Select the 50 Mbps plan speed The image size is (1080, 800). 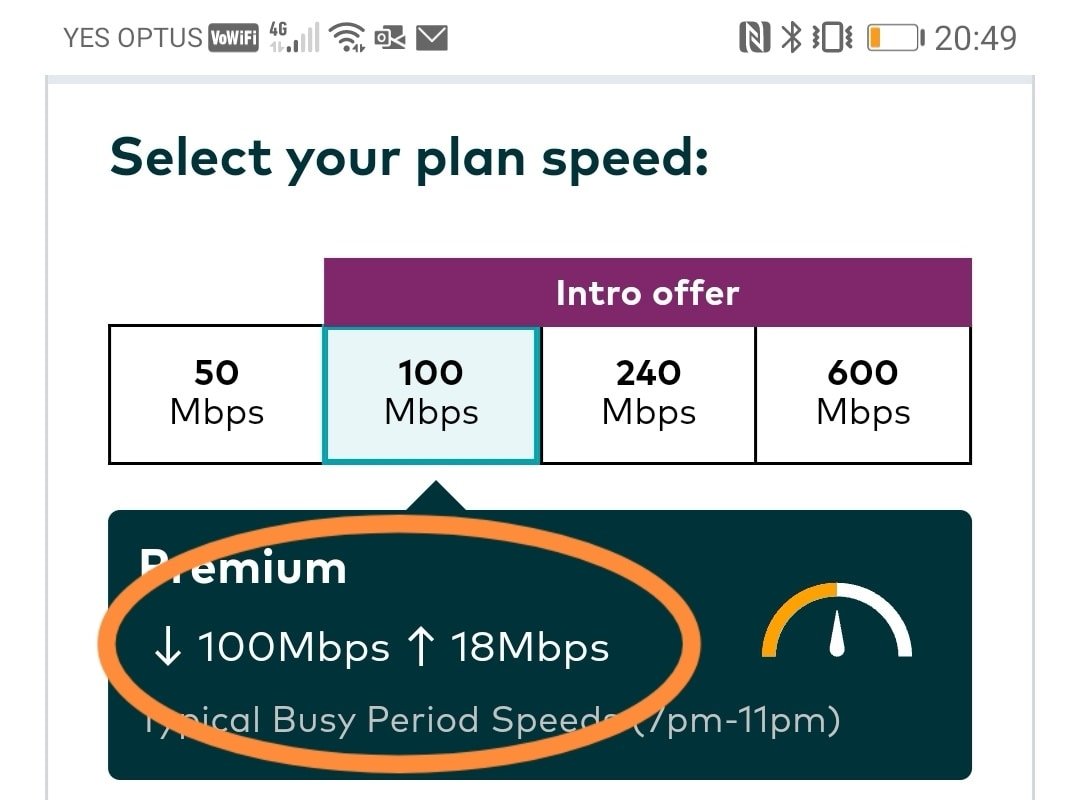216,393
